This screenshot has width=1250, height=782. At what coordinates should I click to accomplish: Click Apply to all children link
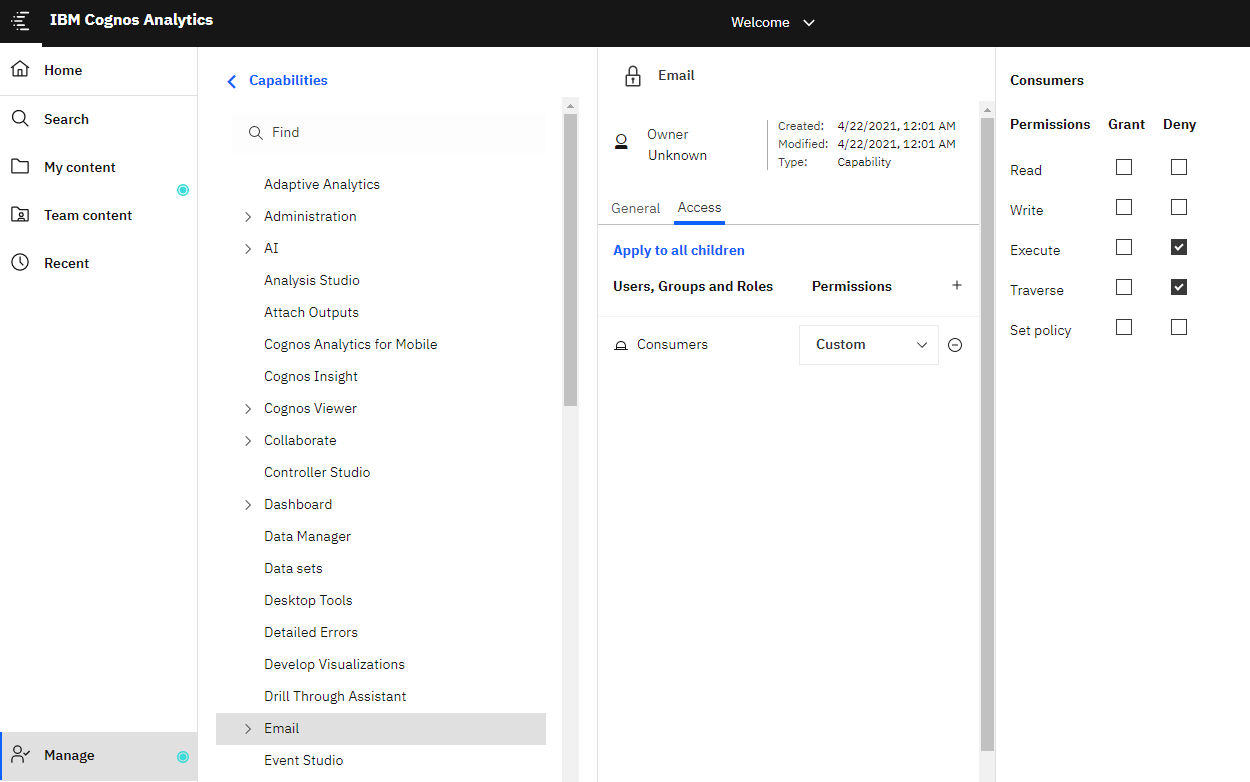pos(679,250)
